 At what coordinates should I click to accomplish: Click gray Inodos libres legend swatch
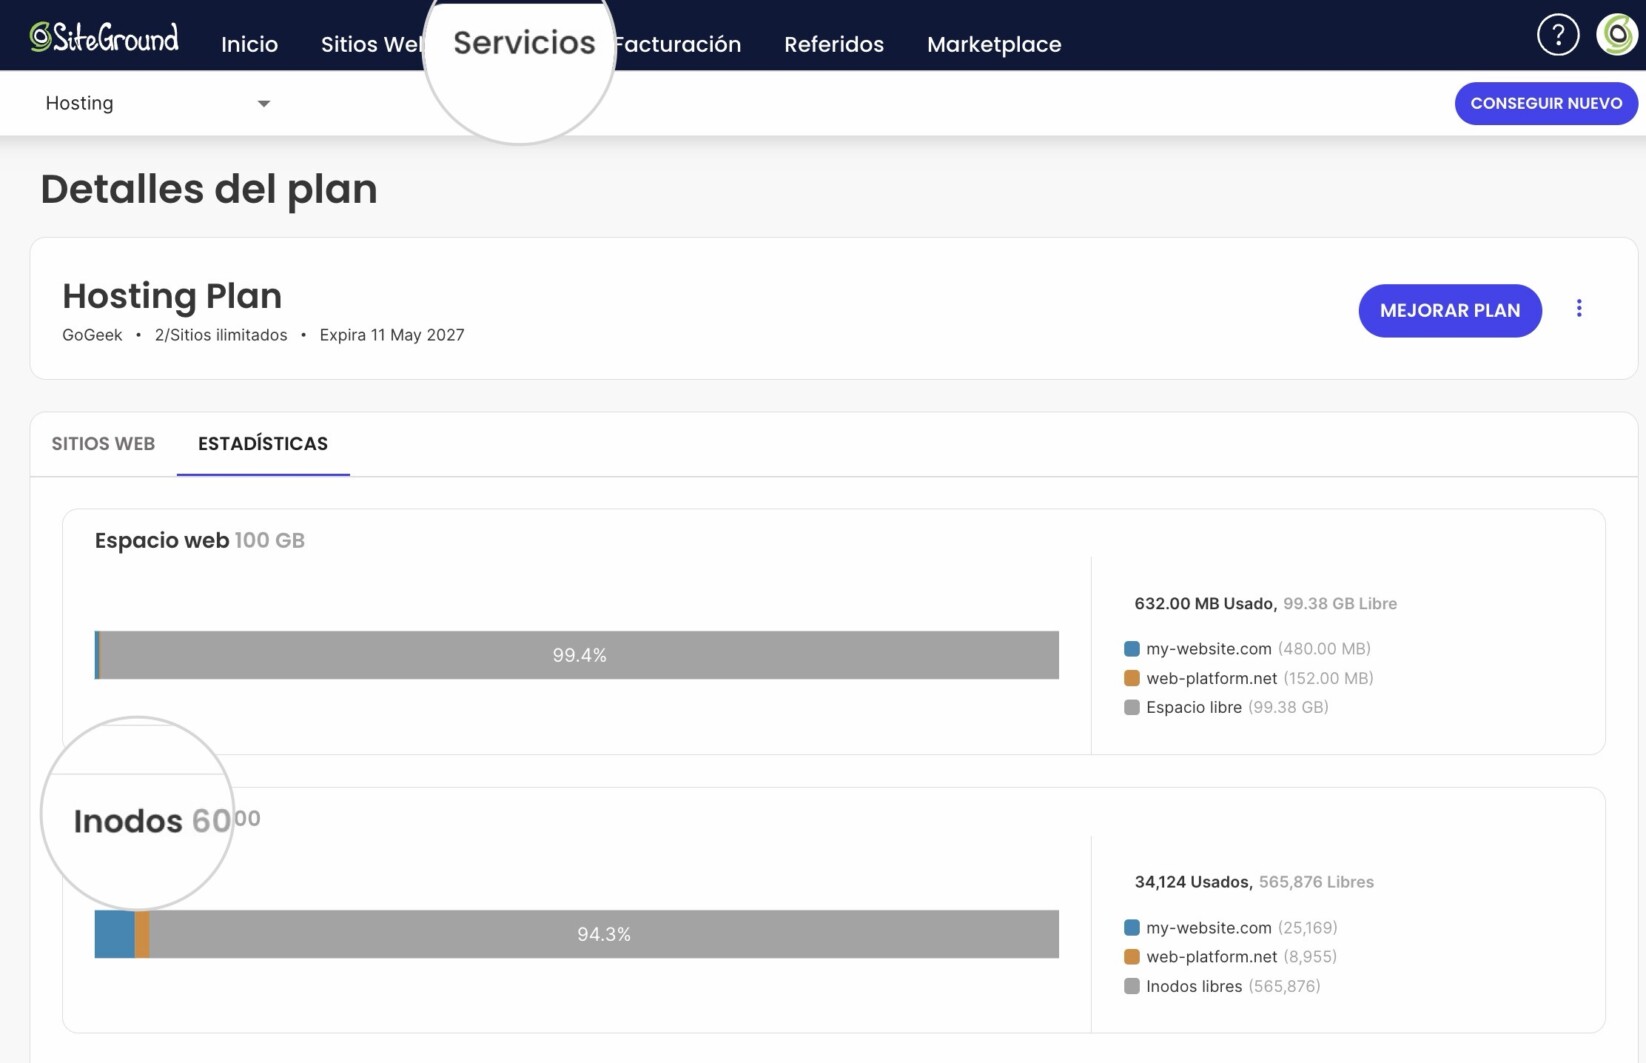tap(1132, 986)
